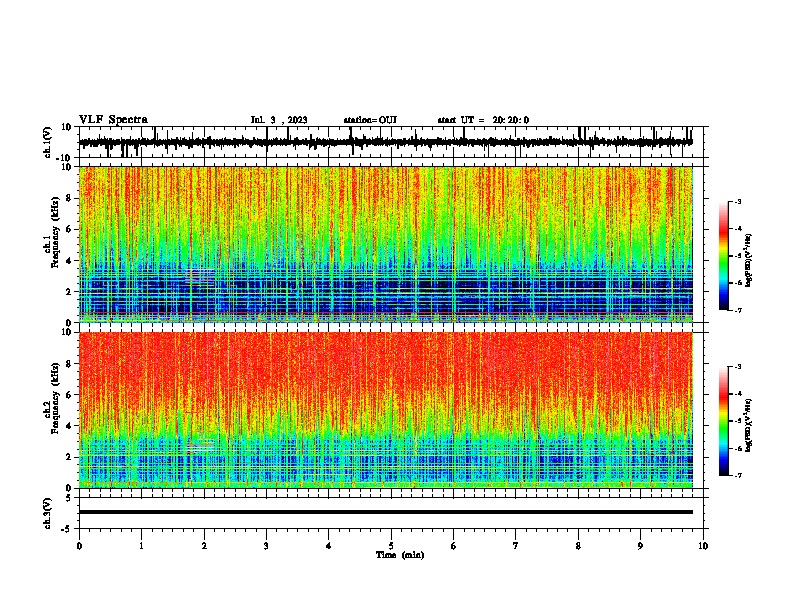Click inside the ch.1 frequency spectrogram
Image resolution: width=792 pixels, height=612 pixels.
[x=385, y=244]
